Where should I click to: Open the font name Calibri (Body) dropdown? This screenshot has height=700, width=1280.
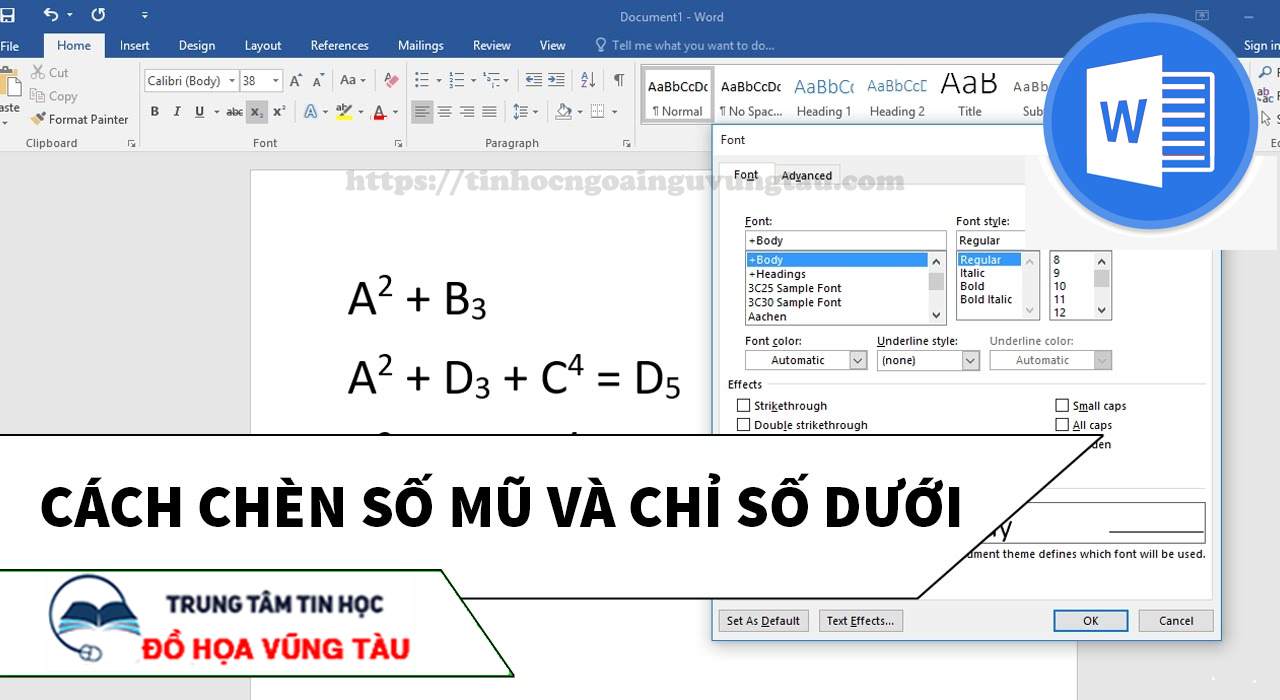click(x=232, y=81)
